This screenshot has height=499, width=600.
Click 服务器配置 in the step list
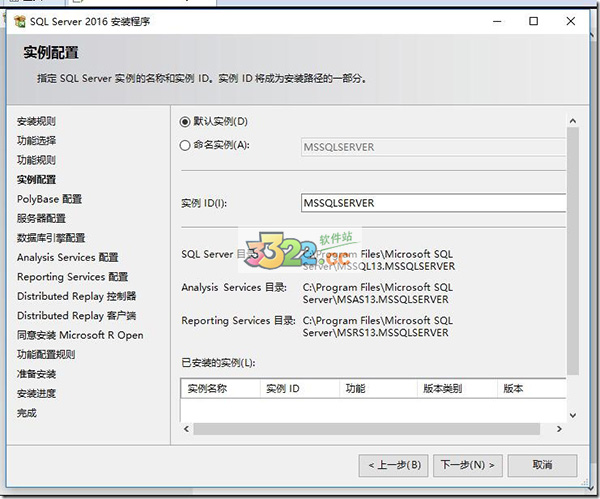41,219
